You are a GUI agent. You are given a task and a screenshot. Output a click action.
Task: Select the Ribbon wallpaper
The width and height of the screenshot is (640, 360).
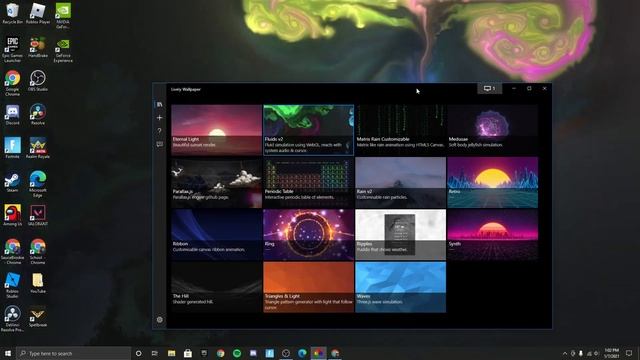216,235
